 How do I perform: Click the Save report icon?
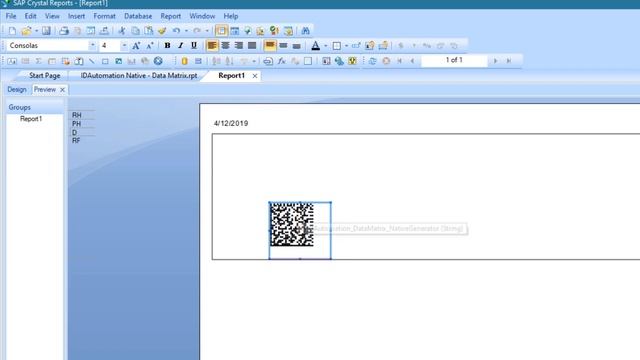click(46, 31)
